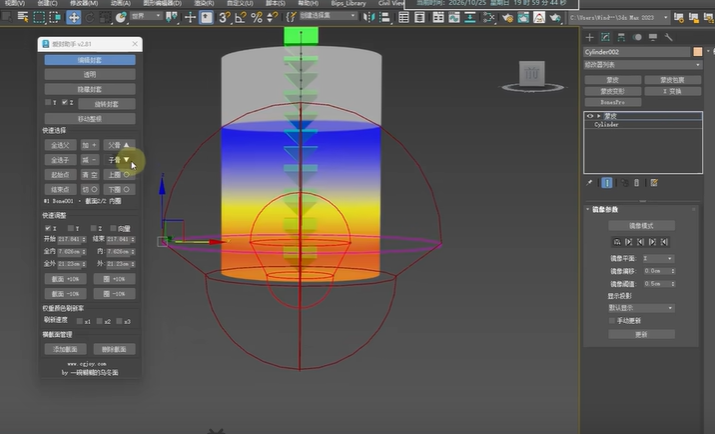Click the blue Edit Envelopes button
Image resolution: width=715 pixels, height=434 pixels.
pyautogui.click(x=90, y=60)
